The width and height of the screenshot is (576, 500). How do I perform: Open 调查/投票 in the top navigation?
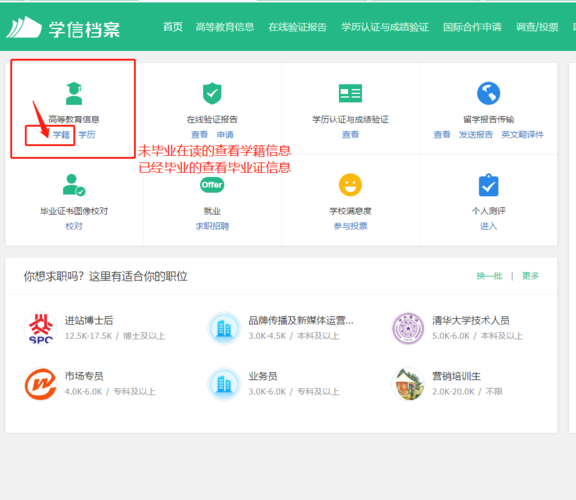[x=537, y=27]
